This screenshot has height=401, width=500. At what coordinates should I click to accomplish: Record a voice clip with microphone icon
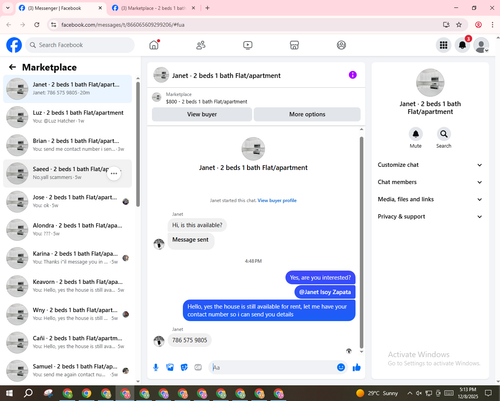[156, 367]
